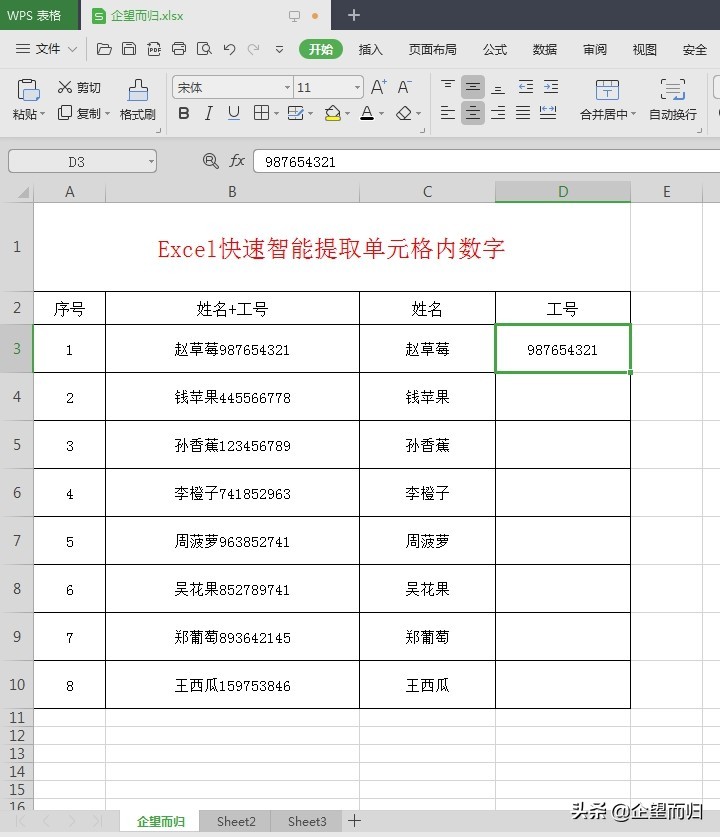
Task: Click the Save icon
Action: tap(129, 49)
